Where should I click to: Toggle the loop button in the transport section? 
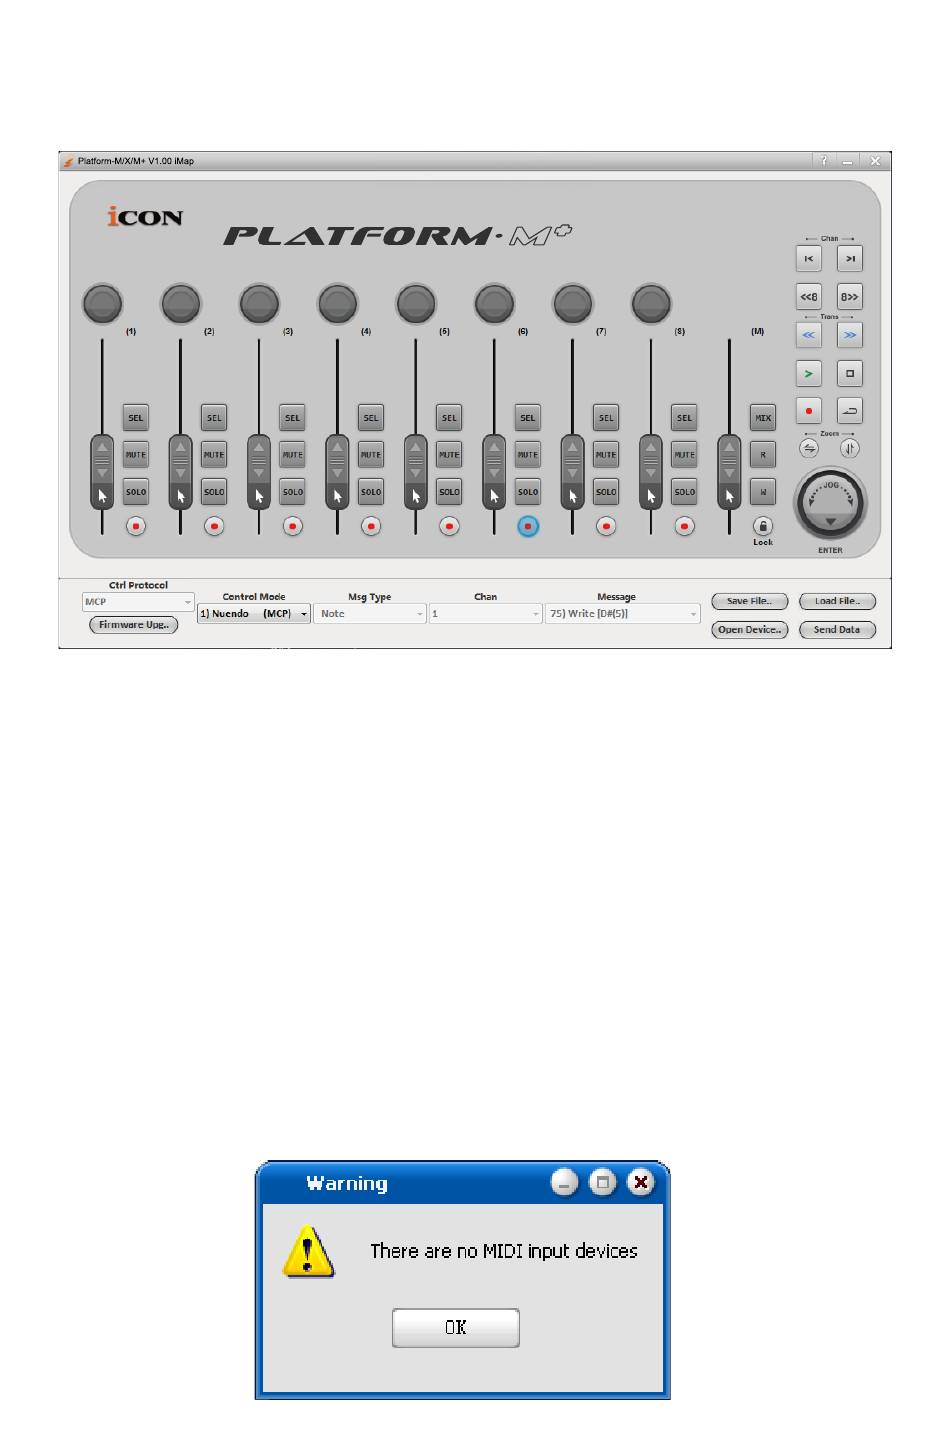pos(850,411)
